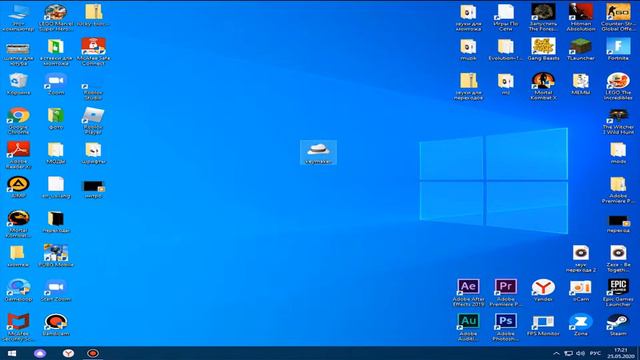Select the Zara audio file icon
The height and width of the screenshot is (360, 640).
[618, 259]
